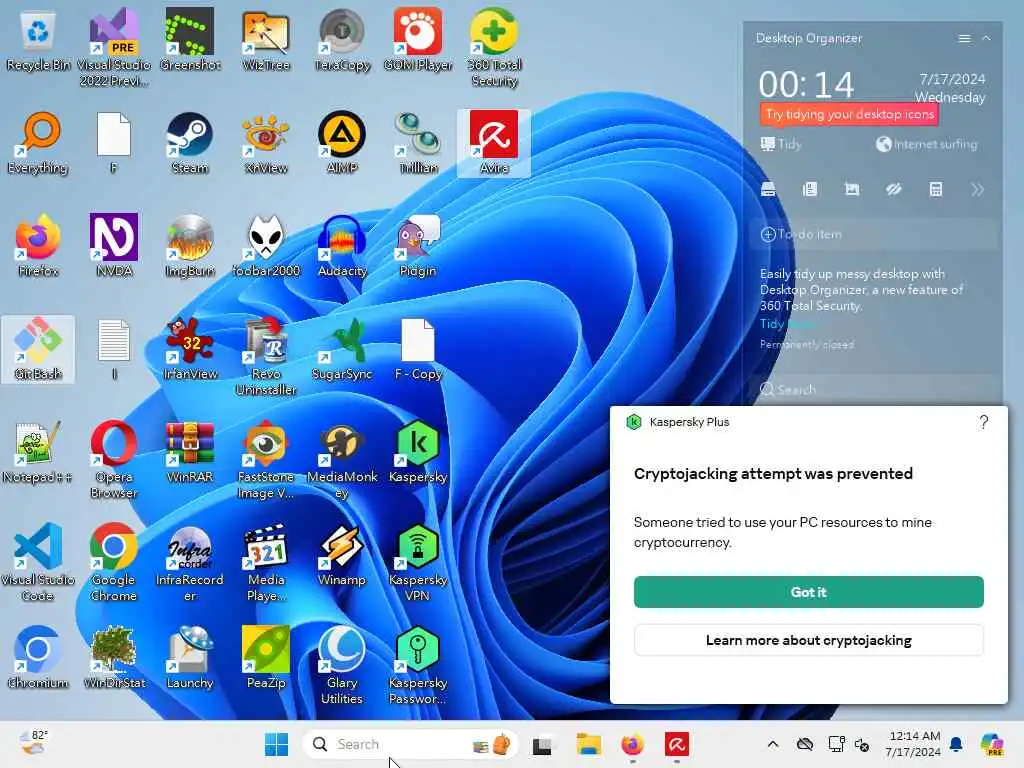Select the Avira desktop shortcut

494,144
